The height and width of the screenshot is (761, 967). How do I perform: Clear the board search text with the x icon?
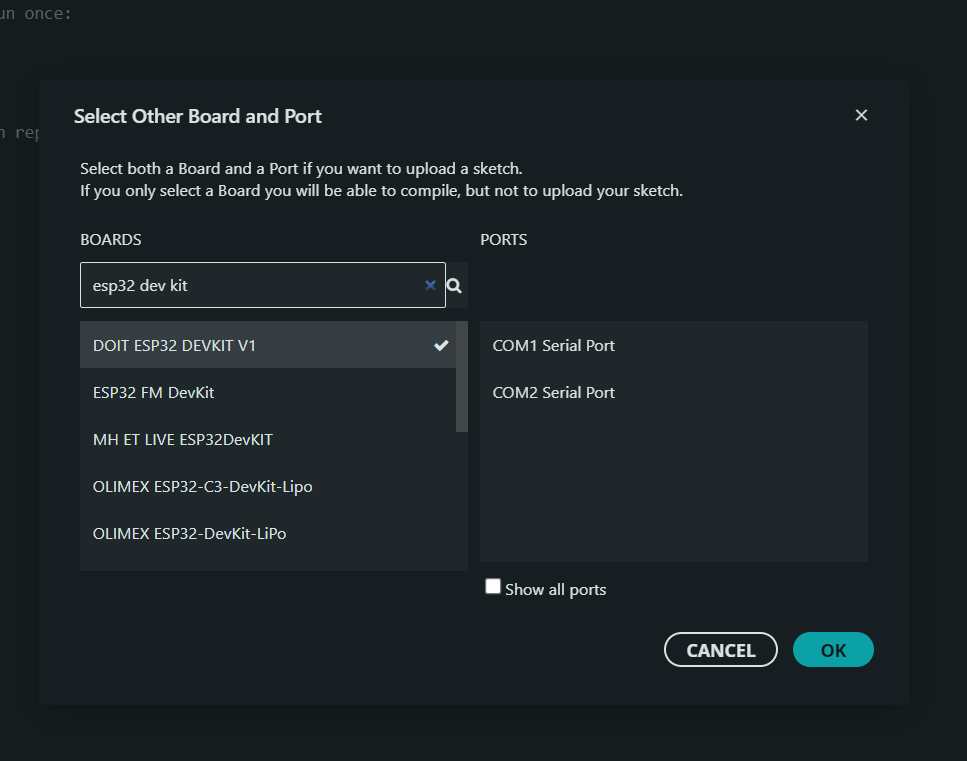430,285
